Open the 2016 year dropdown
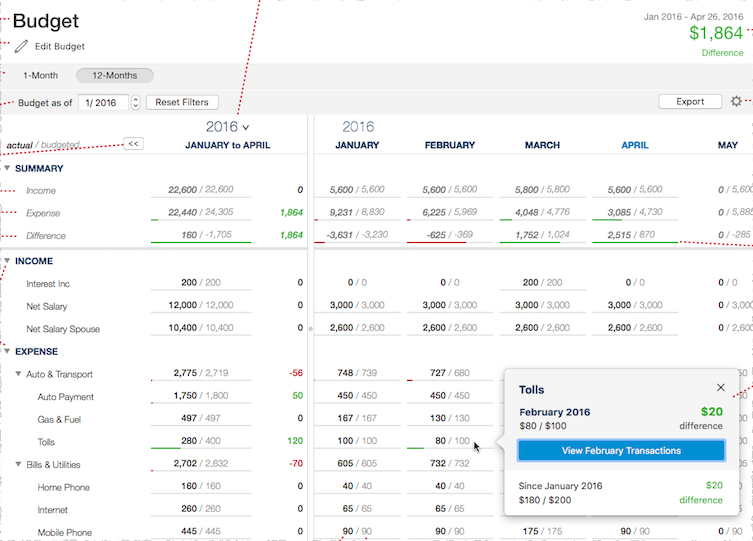 tap(228, 127)
